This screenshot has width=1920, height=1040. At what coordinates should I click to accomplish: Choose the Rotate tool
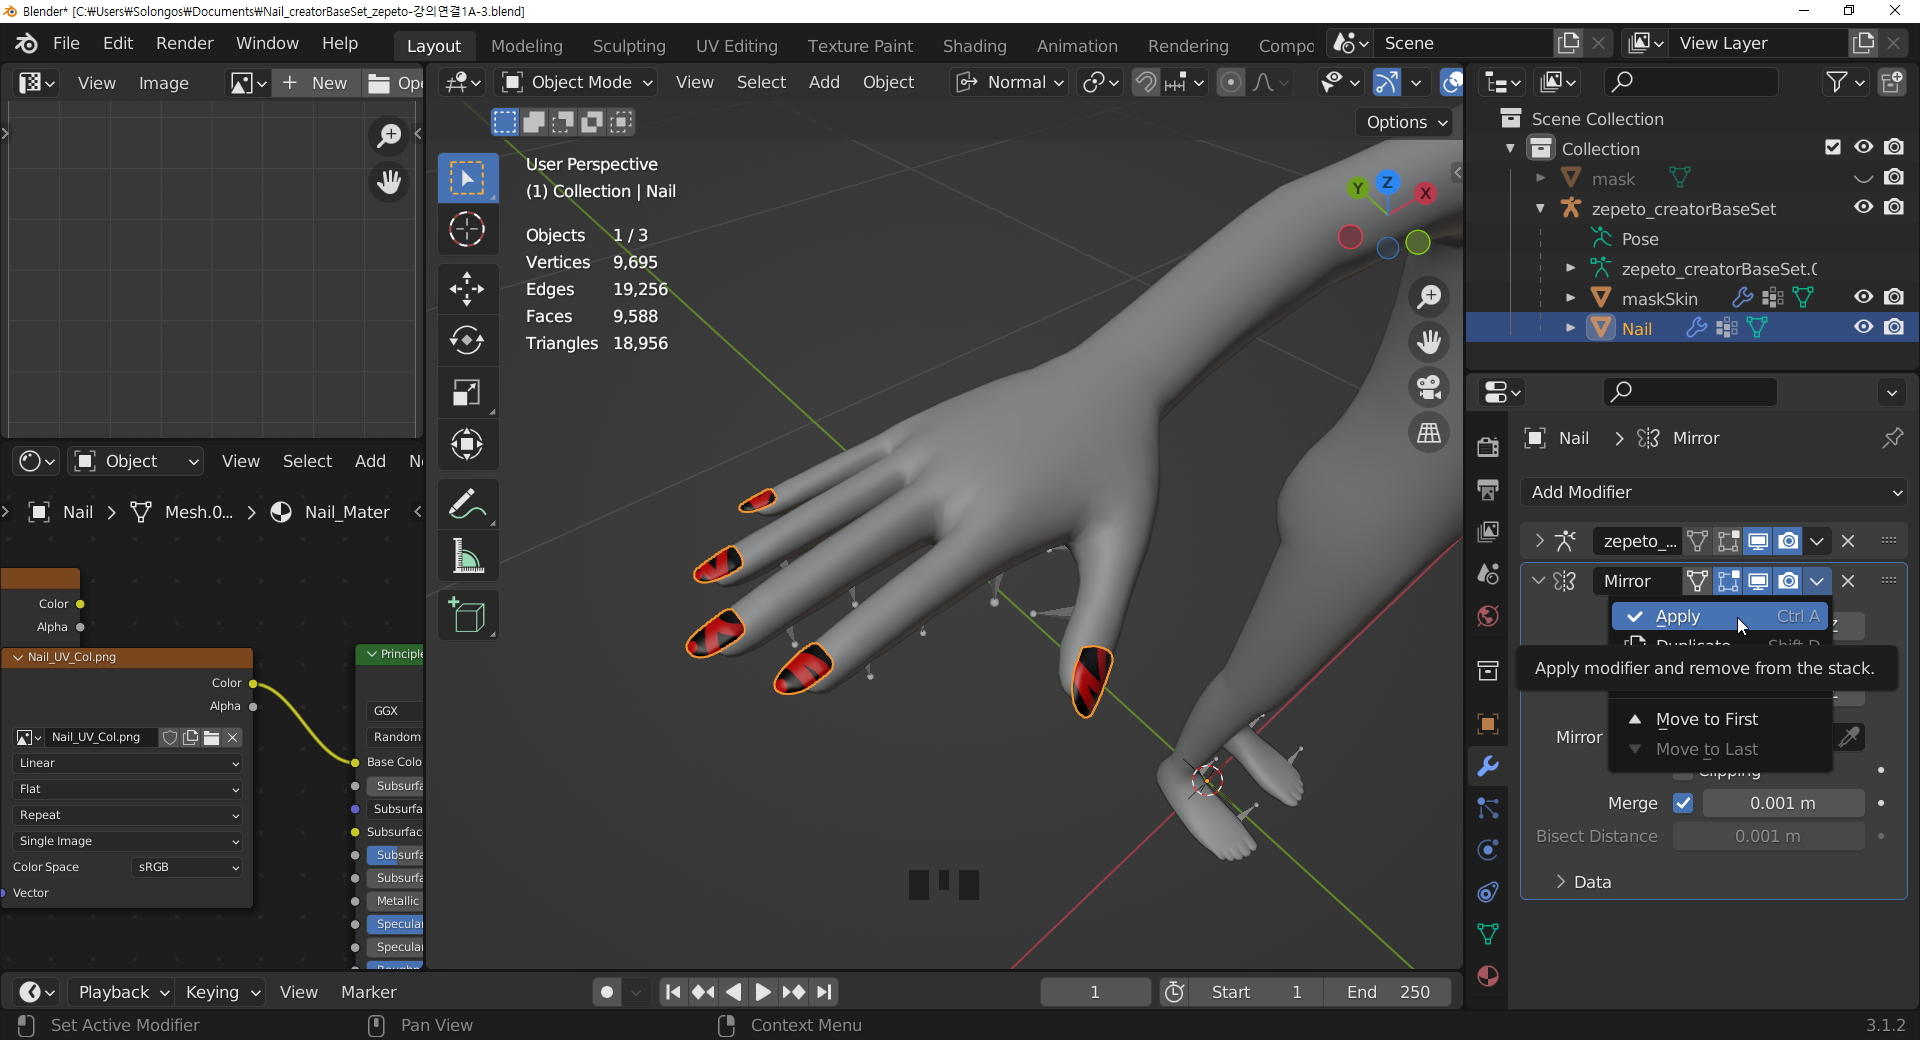(467, 340)
